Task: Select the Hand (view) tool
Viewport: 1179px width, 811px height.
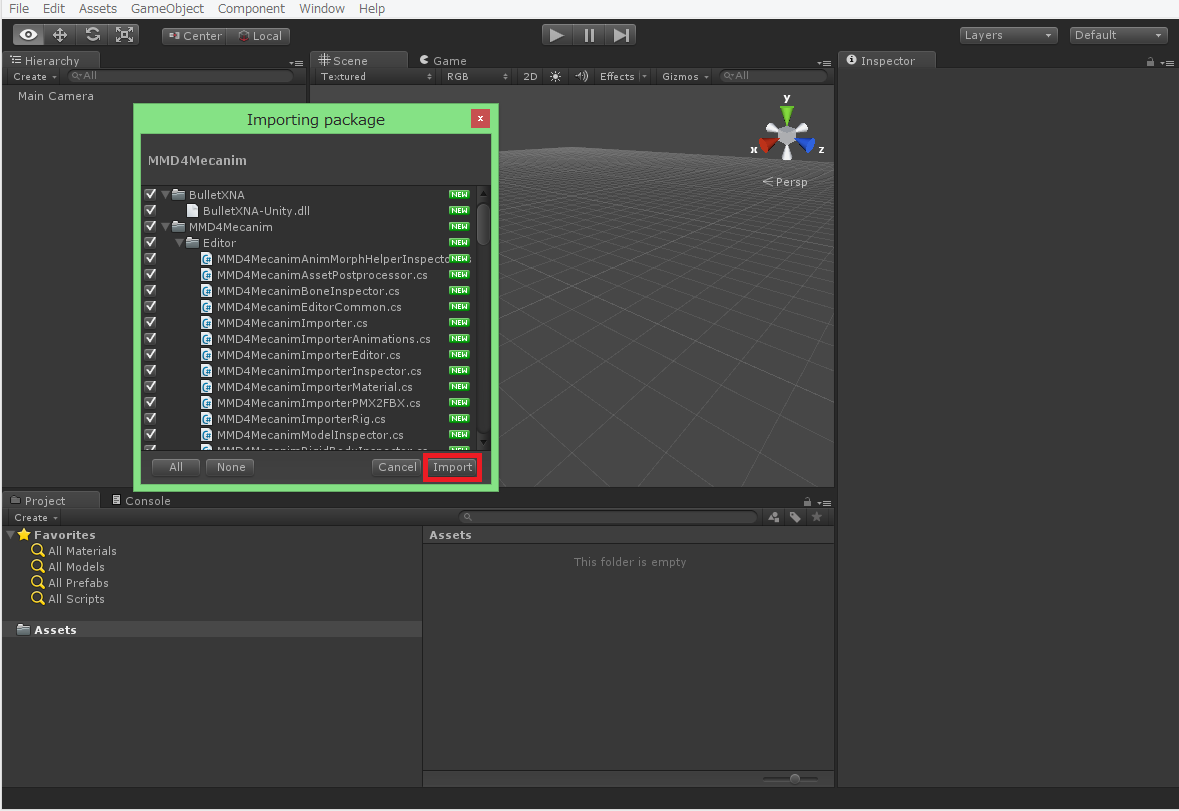Action: 28,35
